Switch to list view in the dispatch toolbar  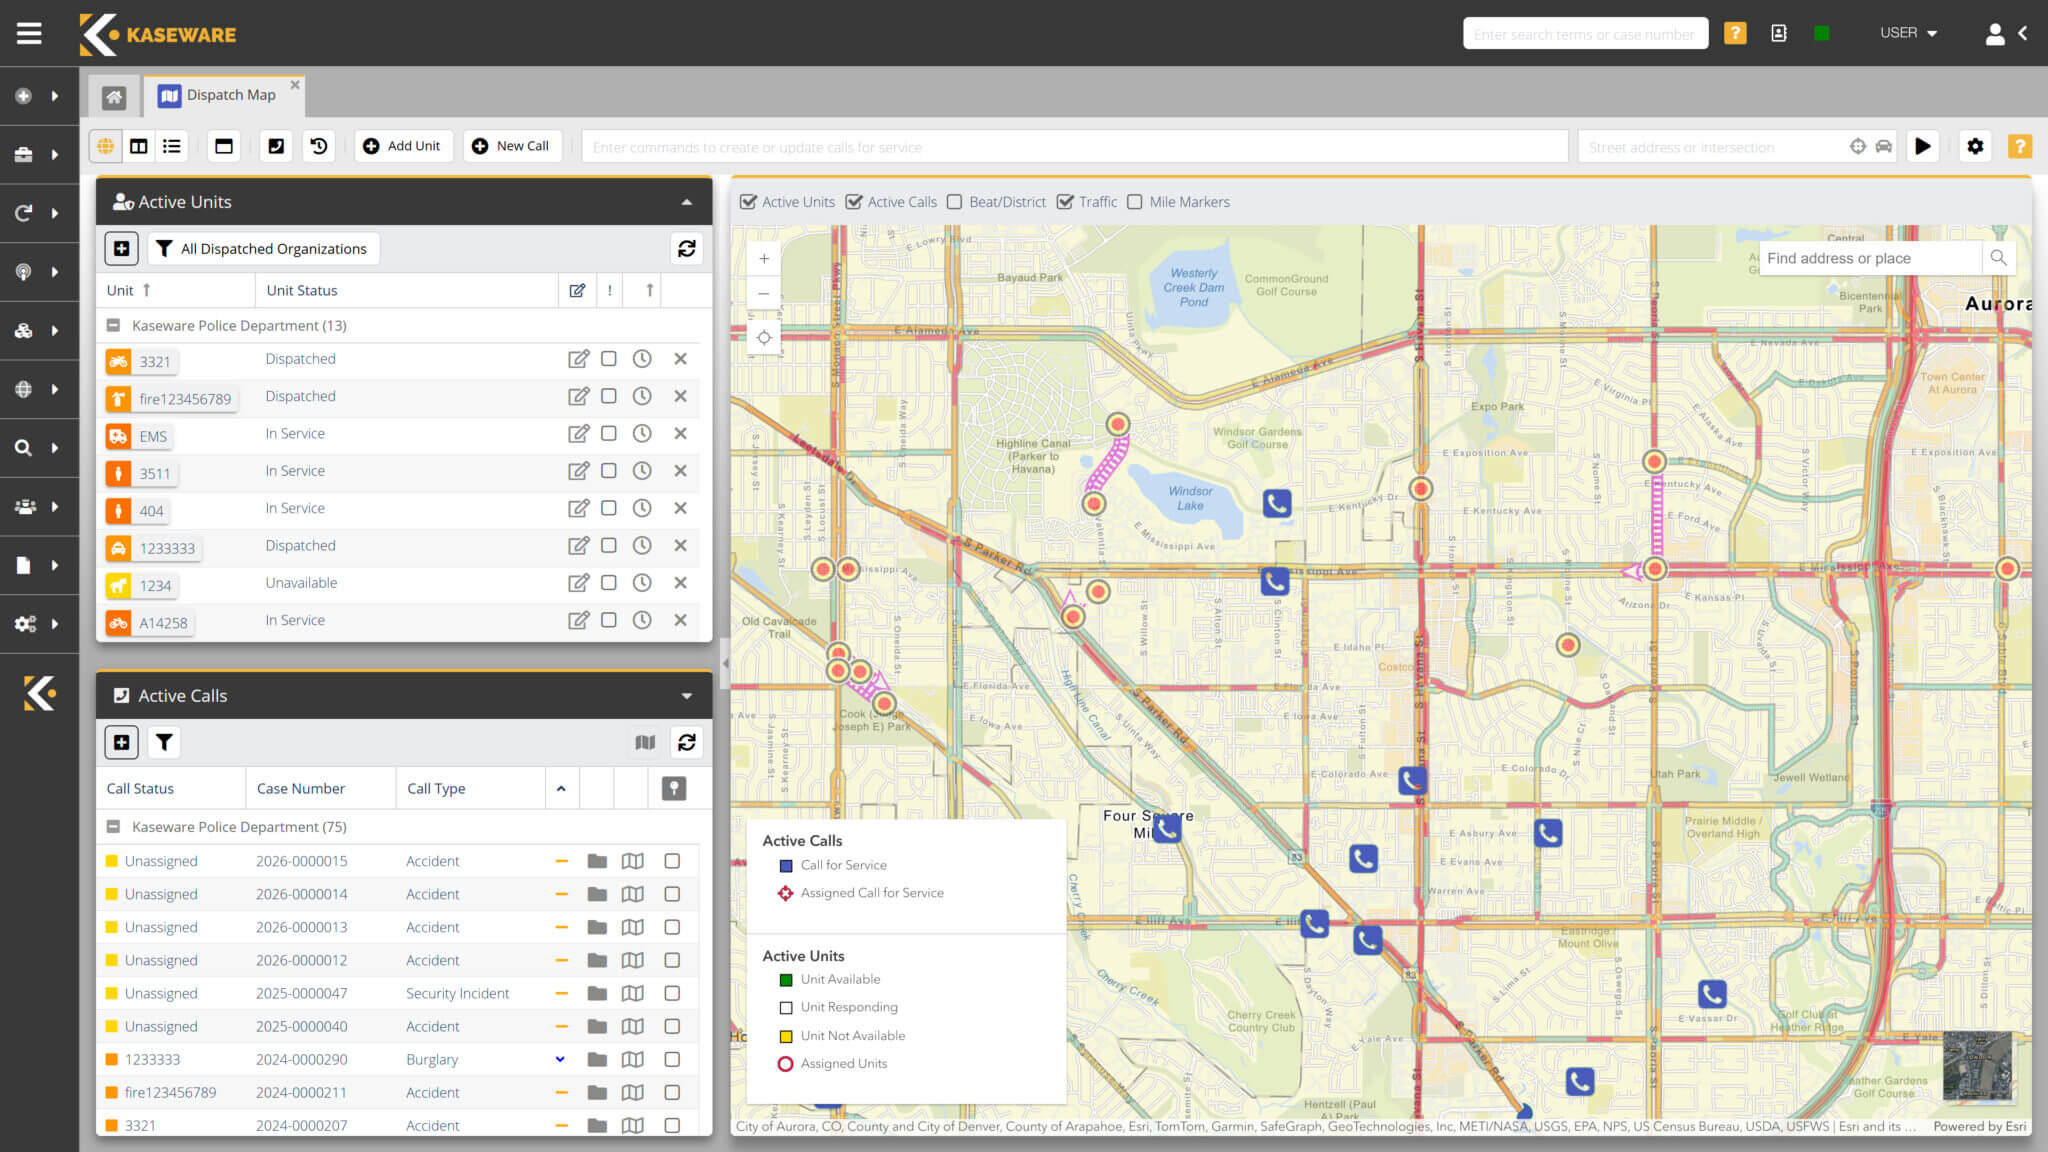click(x=172, y=146)
